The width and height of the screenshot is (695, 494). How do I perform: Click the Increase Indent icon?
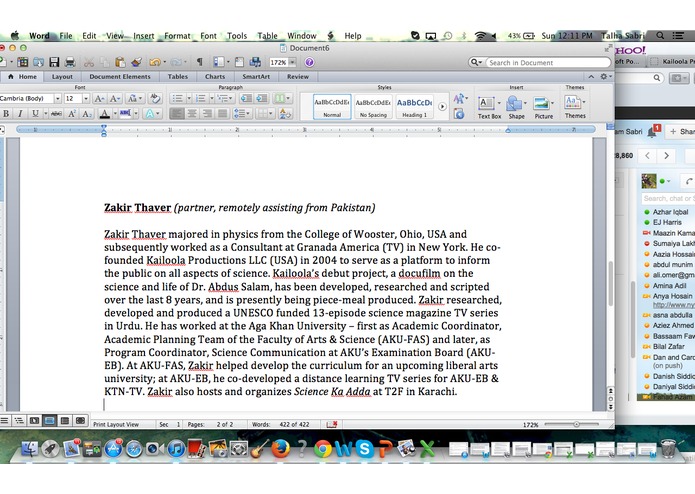(262, 98)
